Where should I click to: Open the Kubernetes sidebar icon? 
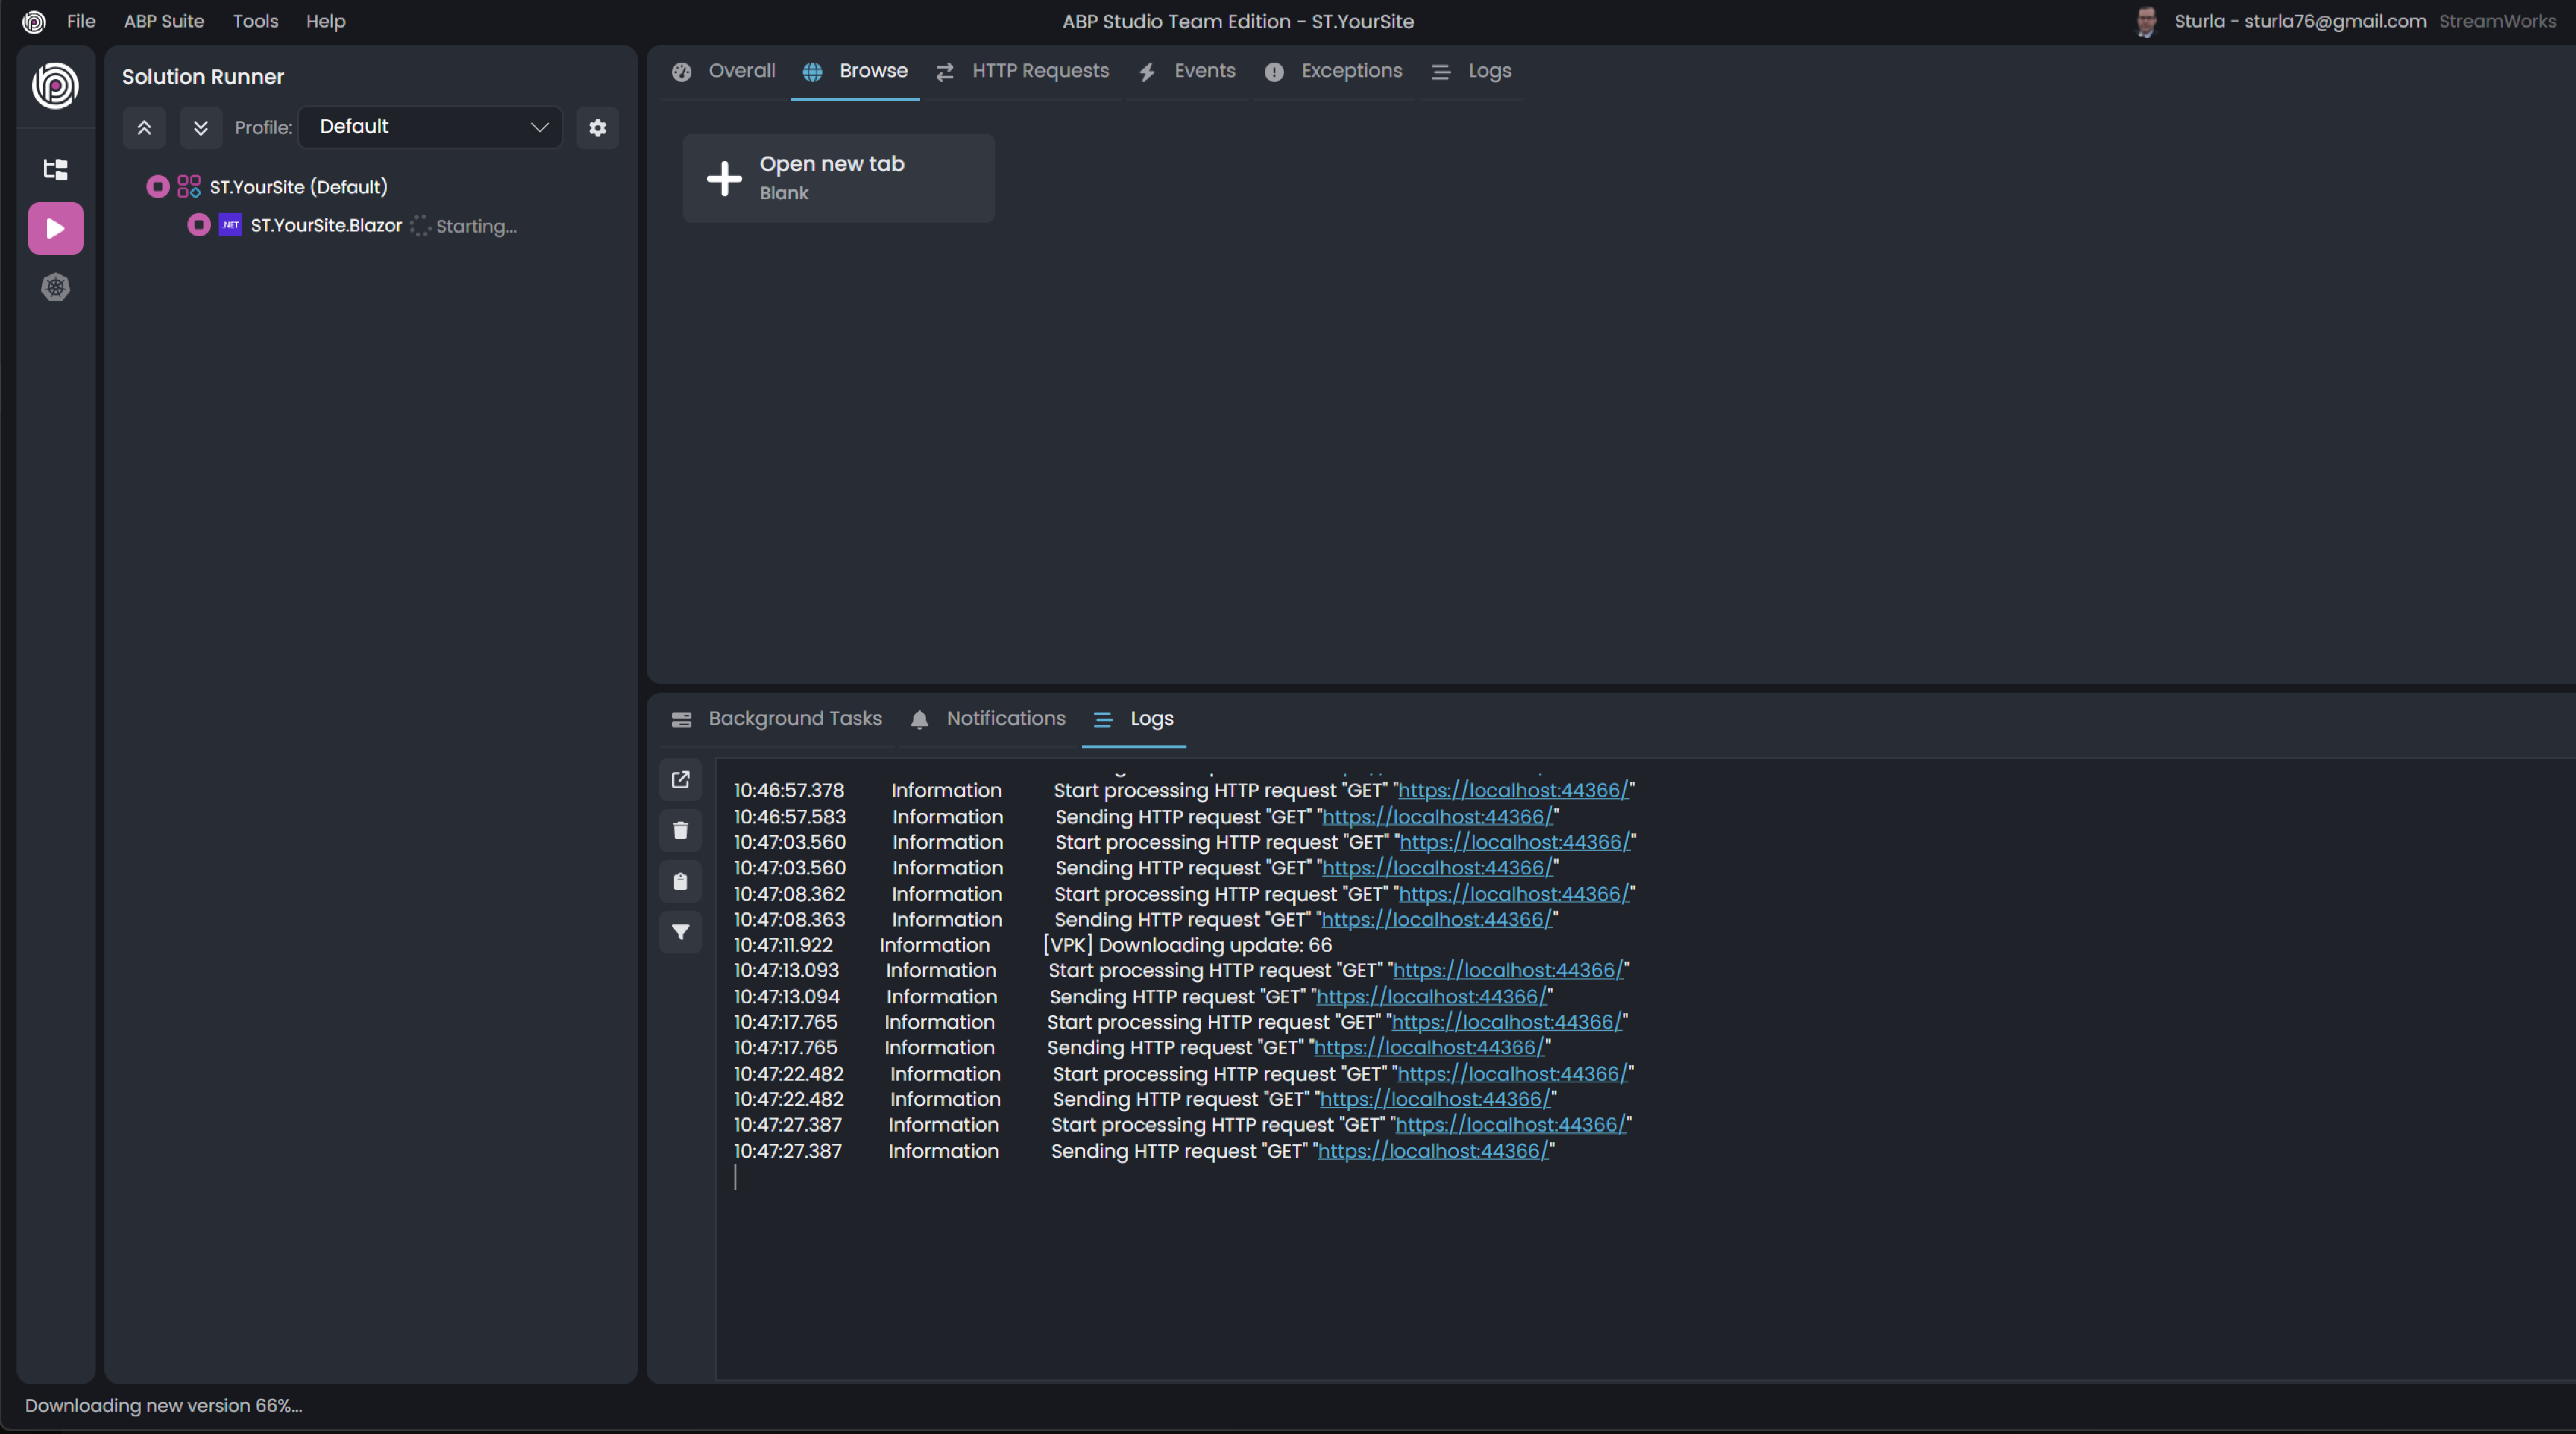[55, 288]
